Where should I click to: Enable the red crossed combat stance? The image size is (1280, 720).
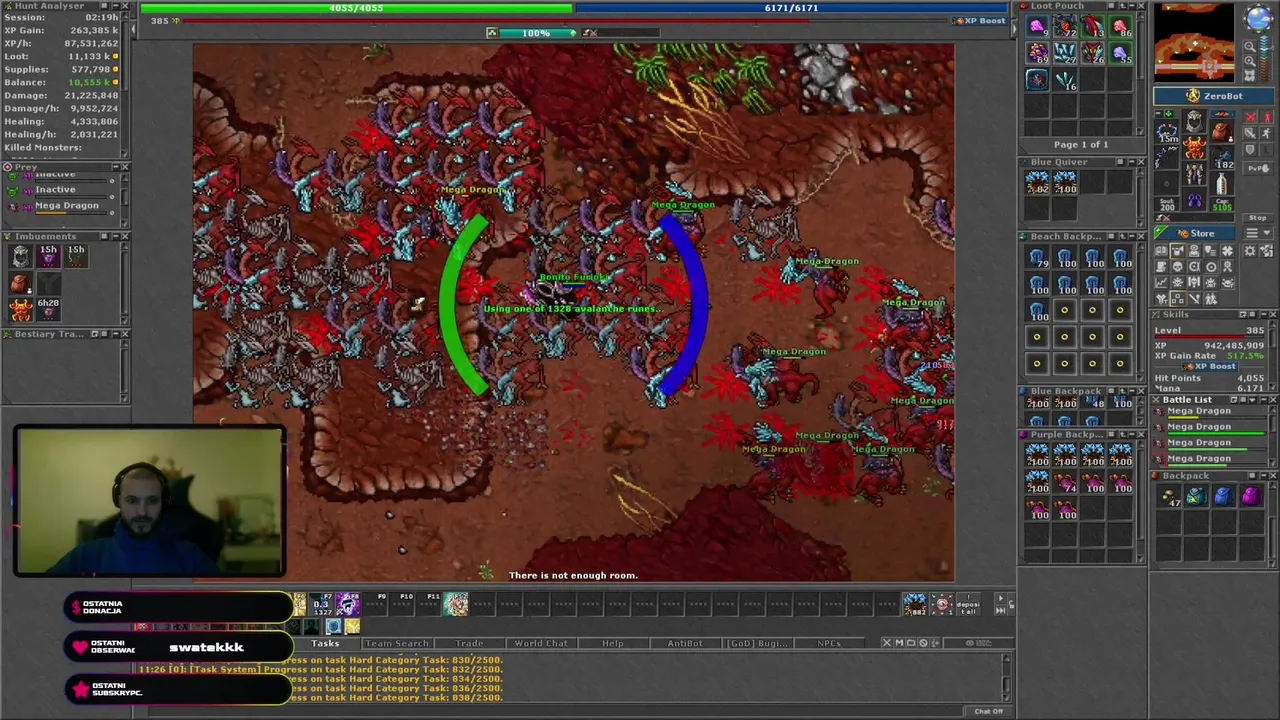pyautogui.click(x=1251, y=117)
